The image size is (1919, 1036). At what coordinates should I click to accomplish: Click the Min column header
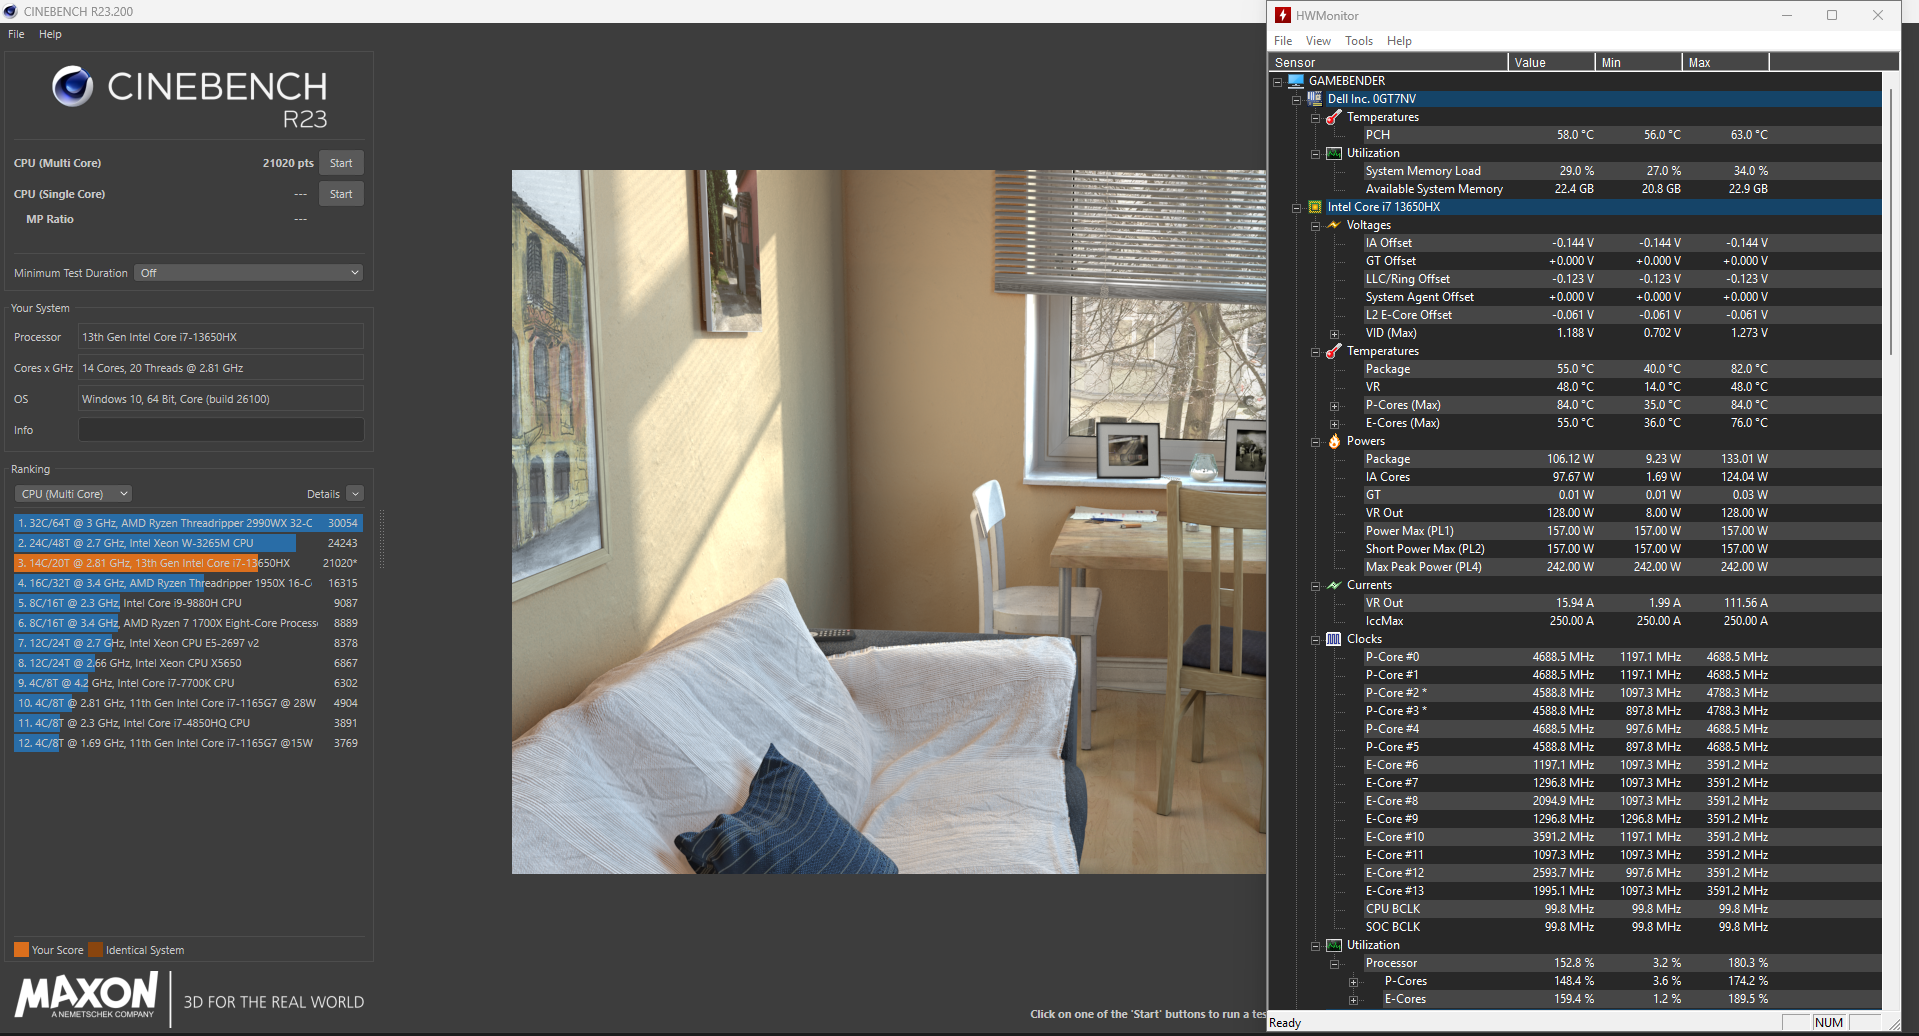(x=1638, y=62)
